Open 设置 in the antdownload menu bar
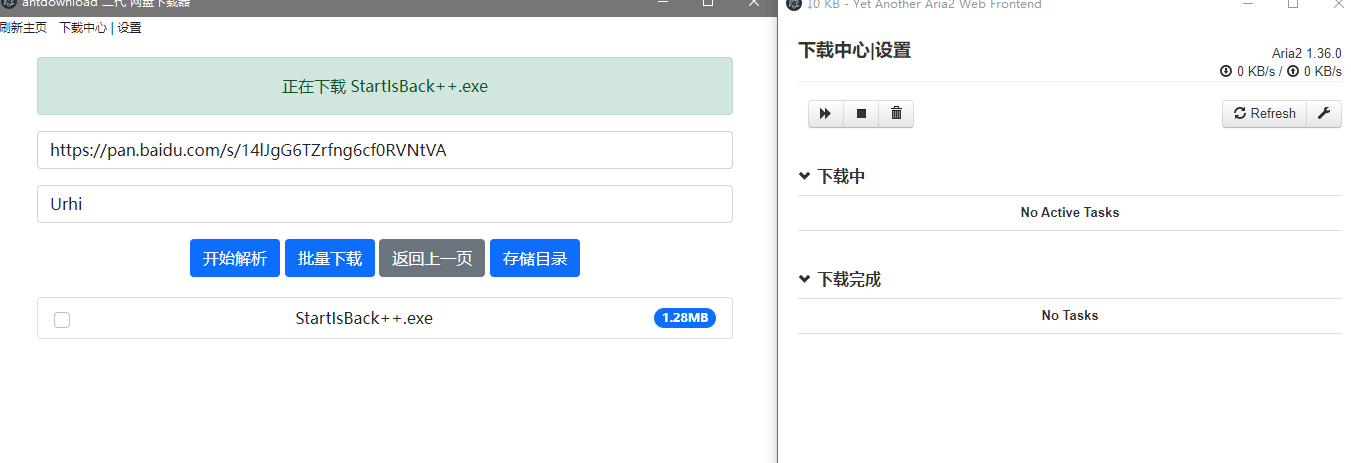Screen dimensions: 1351x463 (130, 28)
